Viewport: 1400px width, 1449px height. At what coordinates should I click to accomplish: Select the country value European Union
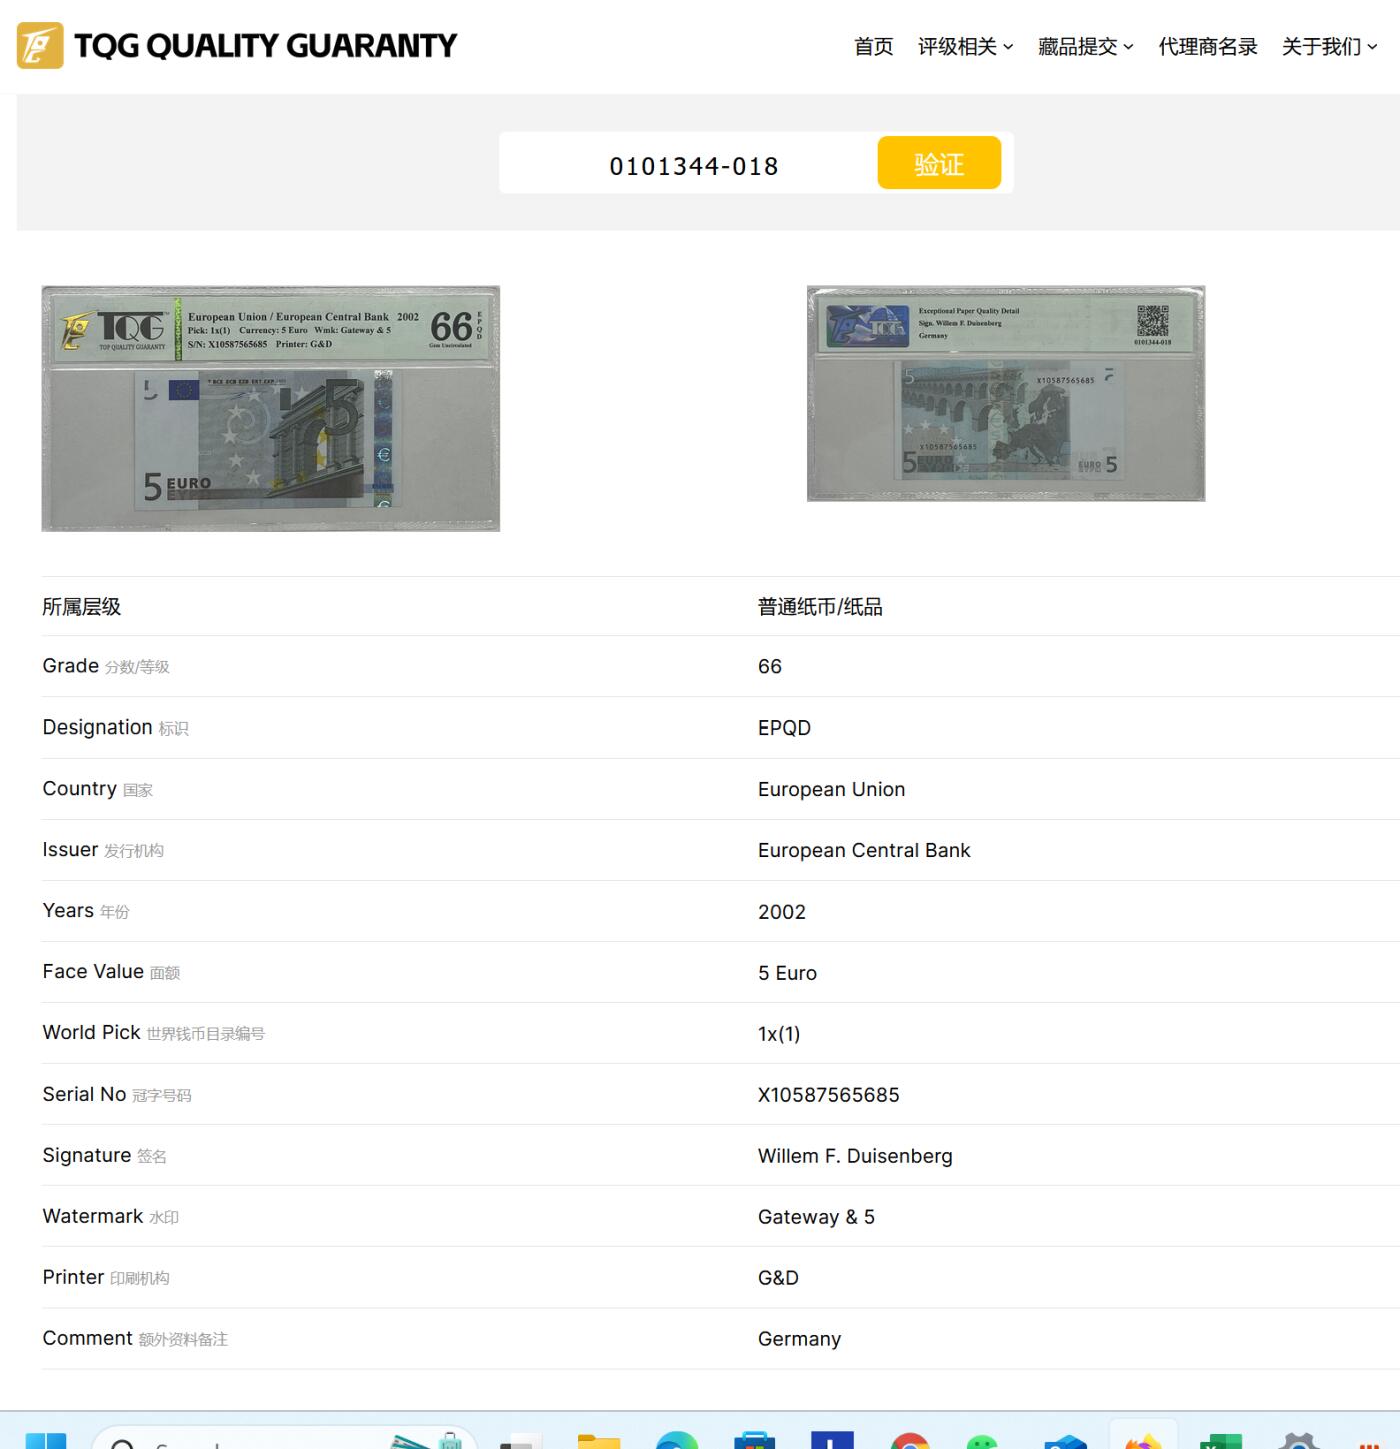click(x=831, y=789)
